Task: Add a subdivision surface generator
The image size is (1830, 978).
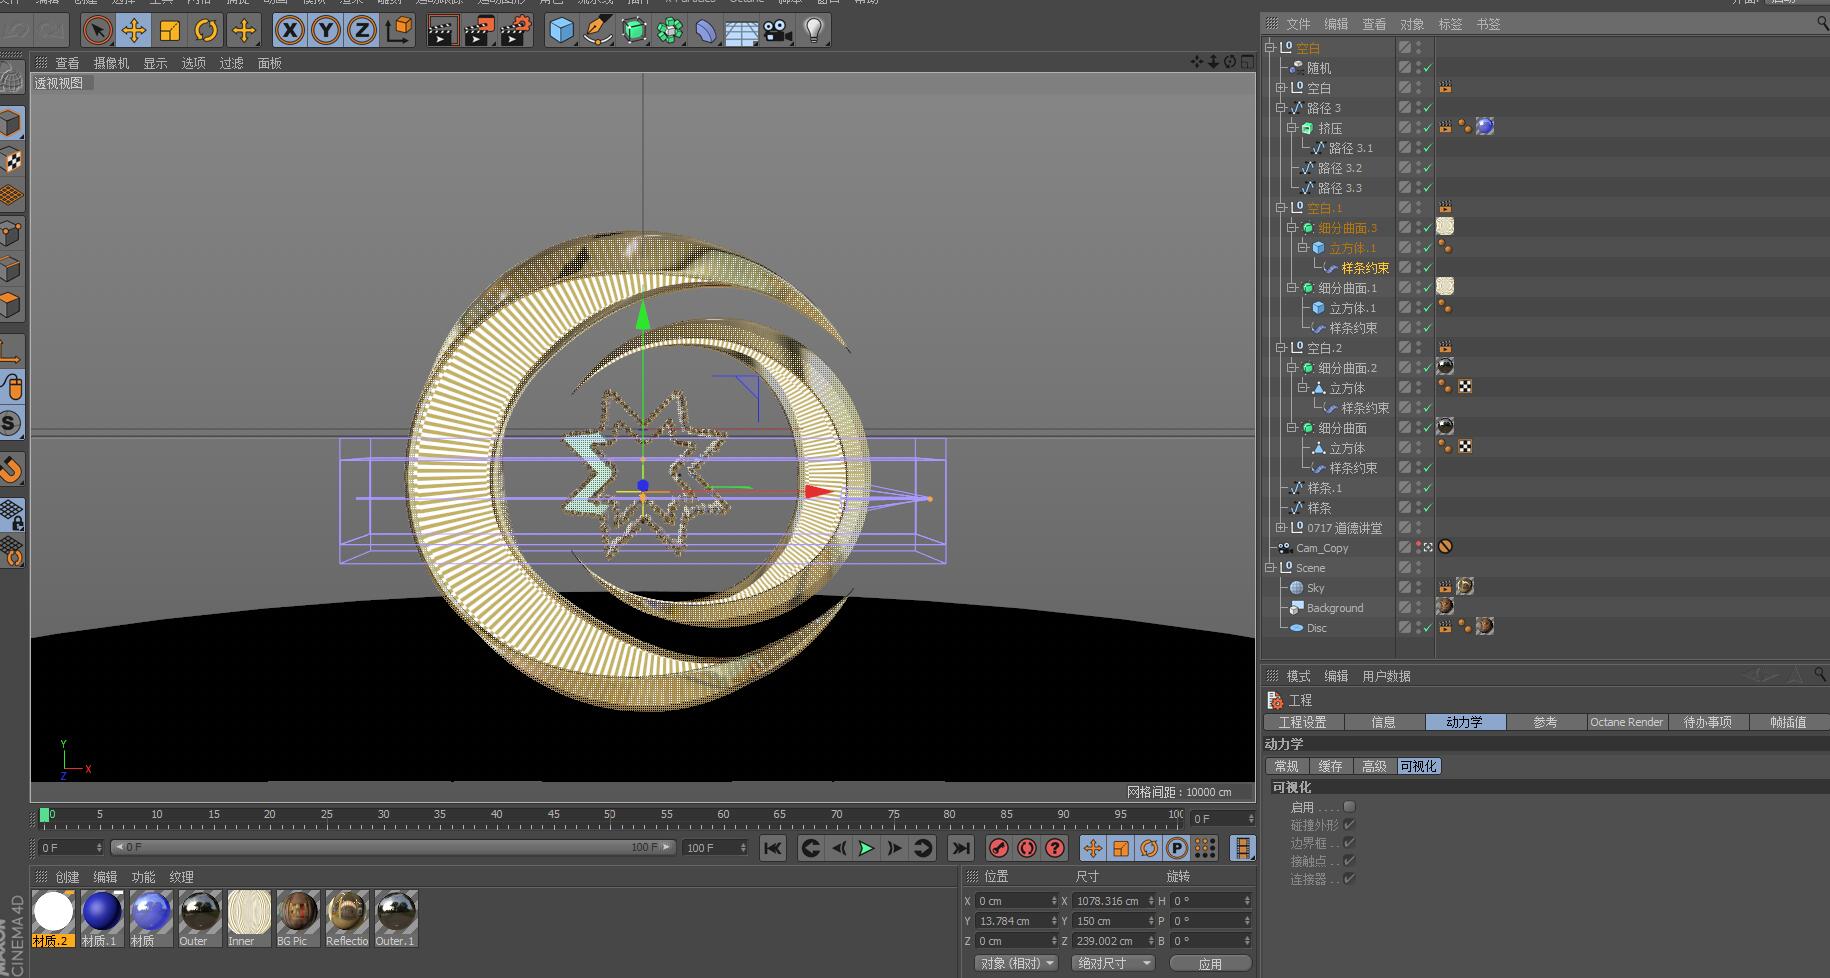Action: 634,31
